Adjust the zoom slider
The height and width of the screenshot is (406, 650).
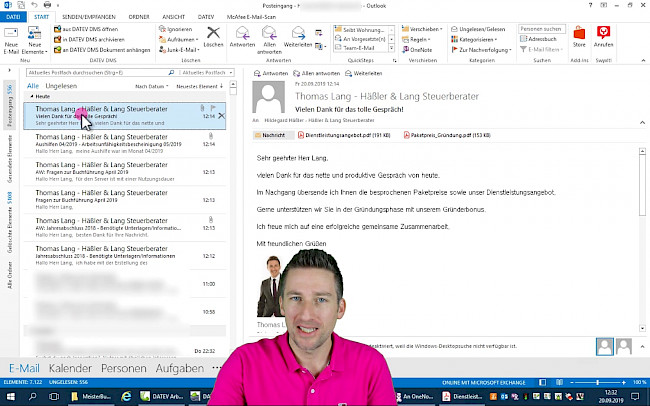coord(597,382)
